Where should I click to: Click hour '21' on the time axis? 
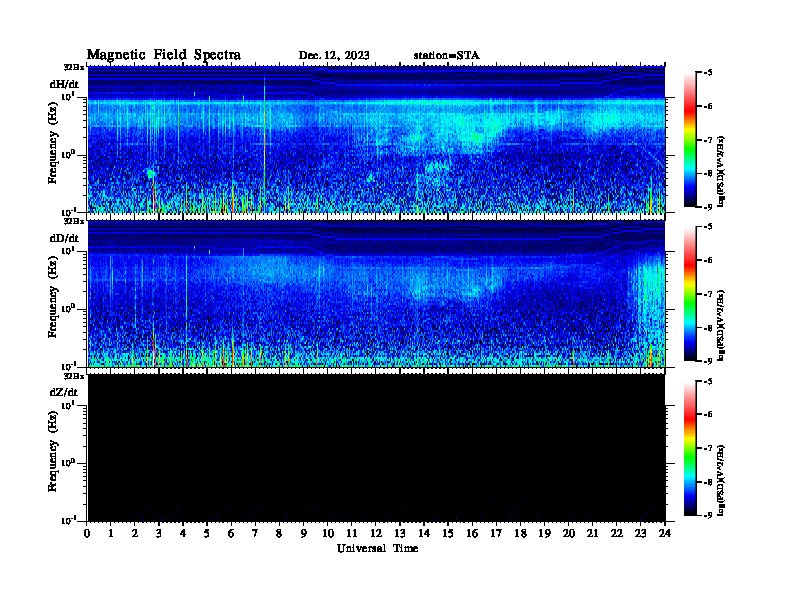coord(592,533)
